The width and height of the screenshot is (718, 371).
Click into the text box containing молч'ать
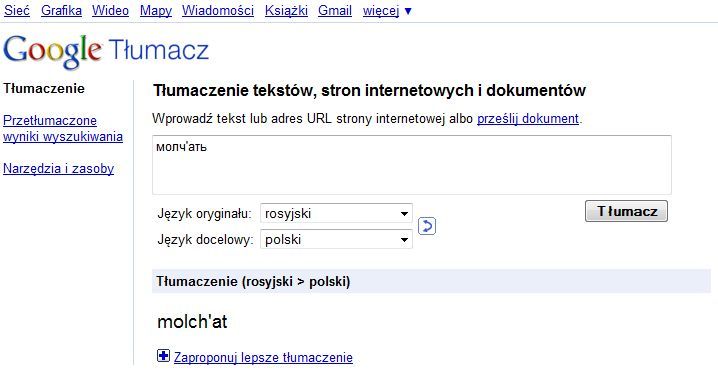[412, 165]
